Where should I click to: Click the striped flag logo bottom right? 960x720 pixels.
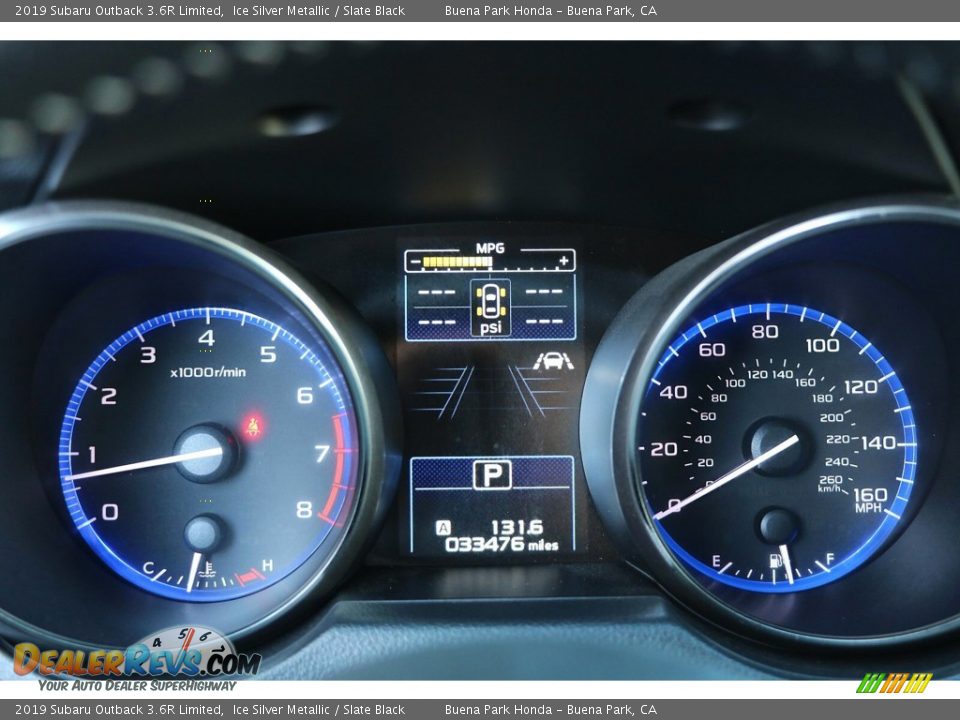tap(894, 683)
